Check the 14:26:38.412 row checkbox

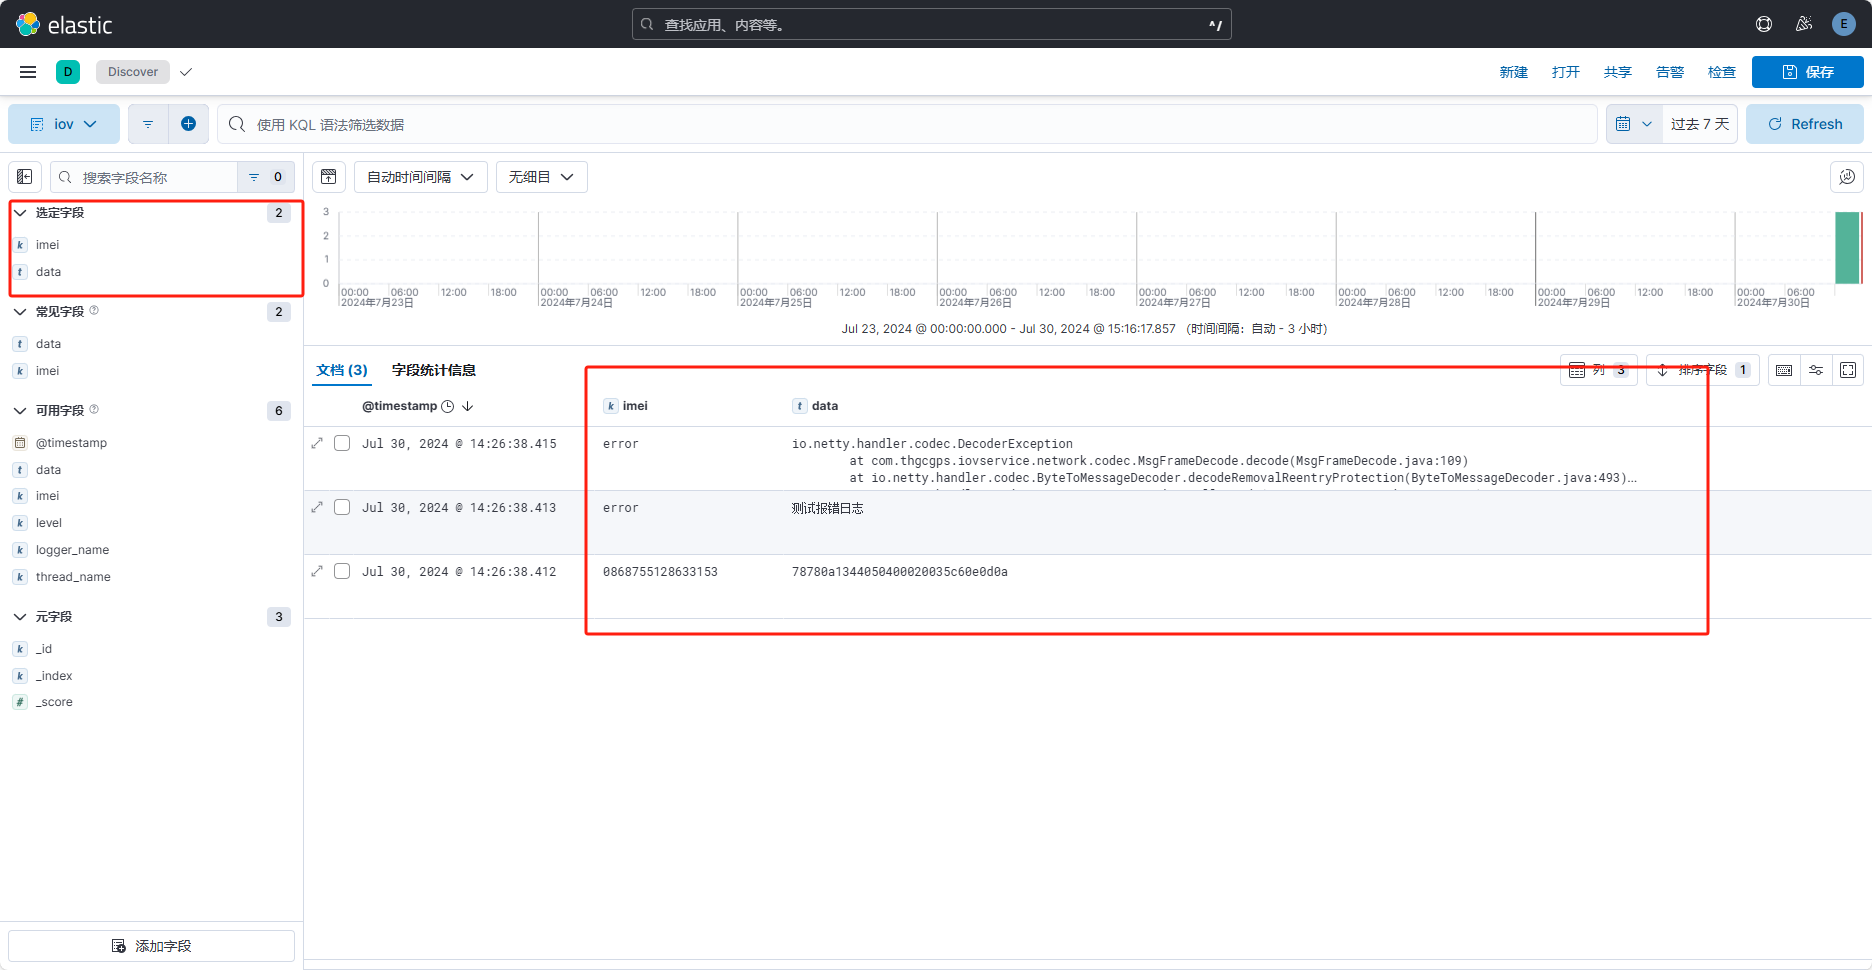coord(342,571)
